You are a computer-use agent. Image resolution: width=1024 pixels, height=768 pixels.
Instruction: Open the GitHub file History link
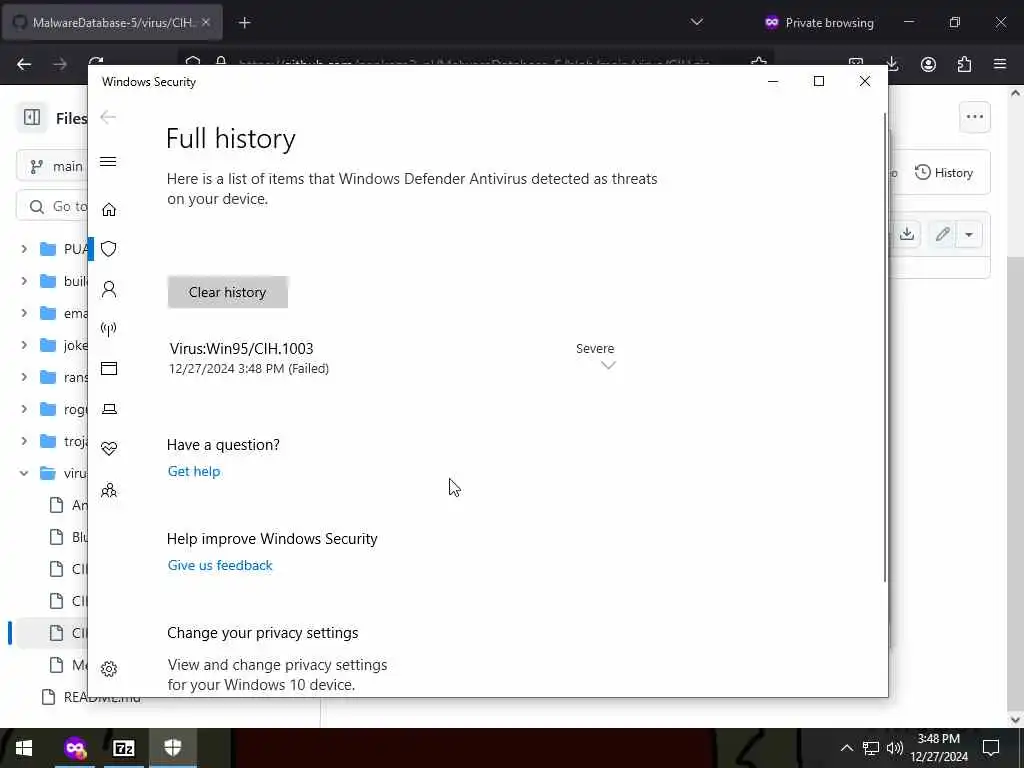(x=944, y=172)
